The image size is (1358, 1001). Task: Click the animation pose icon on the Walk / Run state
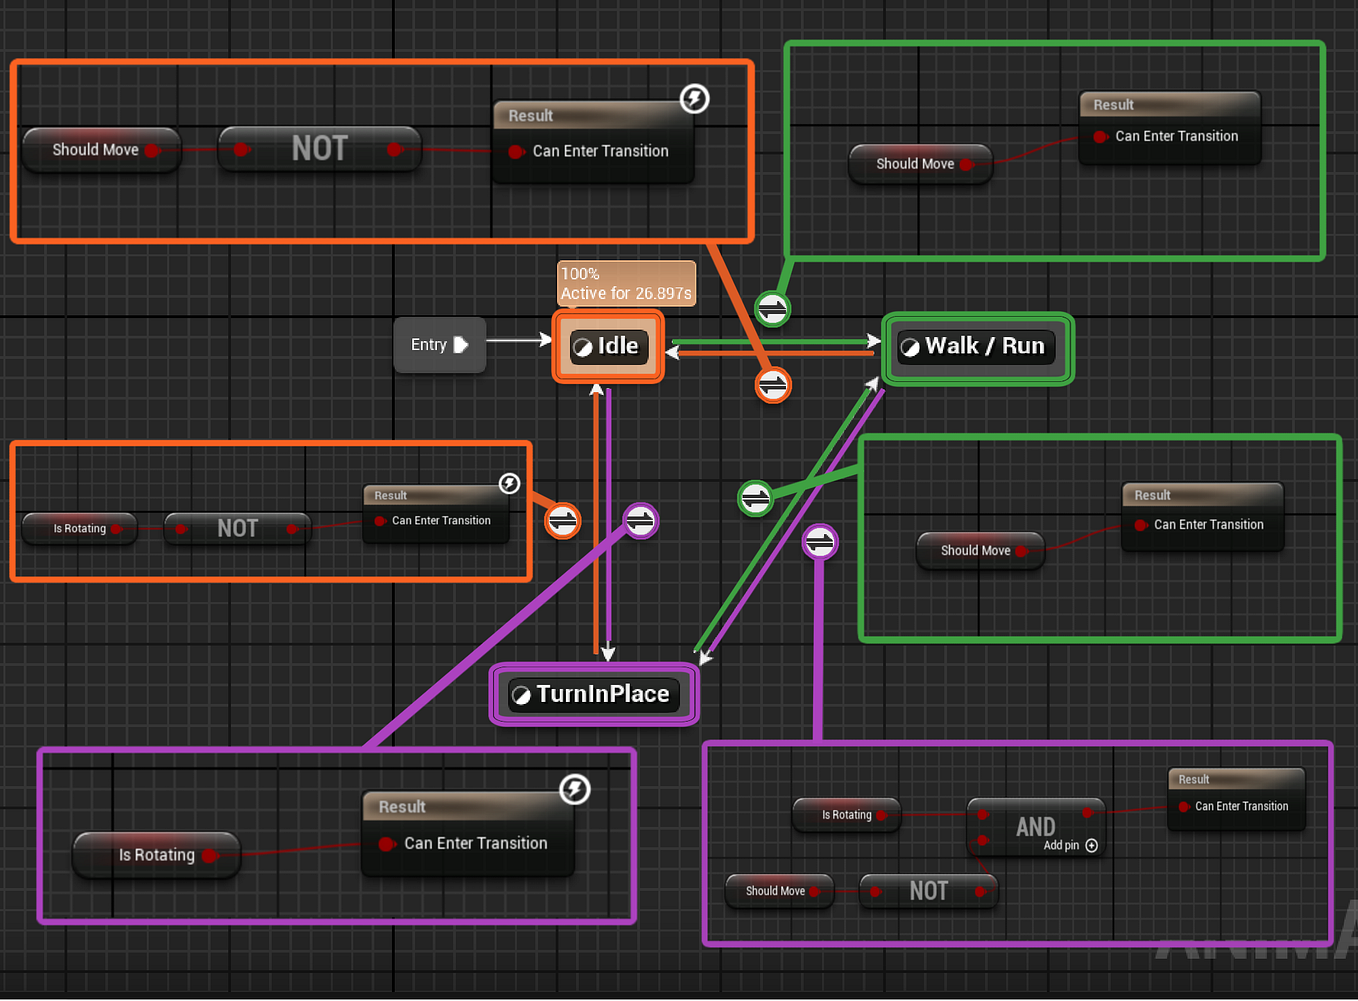pos(910,347)
